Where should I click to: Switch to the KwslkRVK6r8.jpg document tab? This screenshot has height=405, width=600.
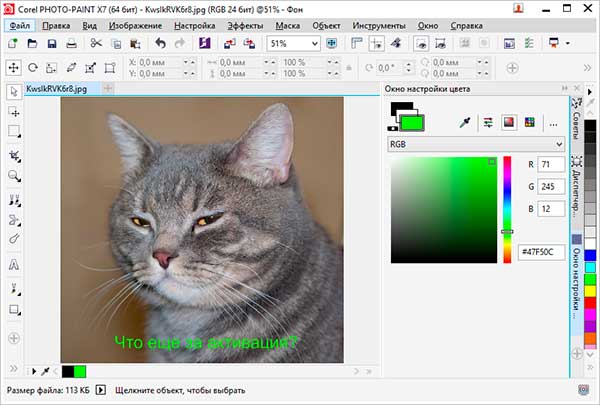point(58,89)
